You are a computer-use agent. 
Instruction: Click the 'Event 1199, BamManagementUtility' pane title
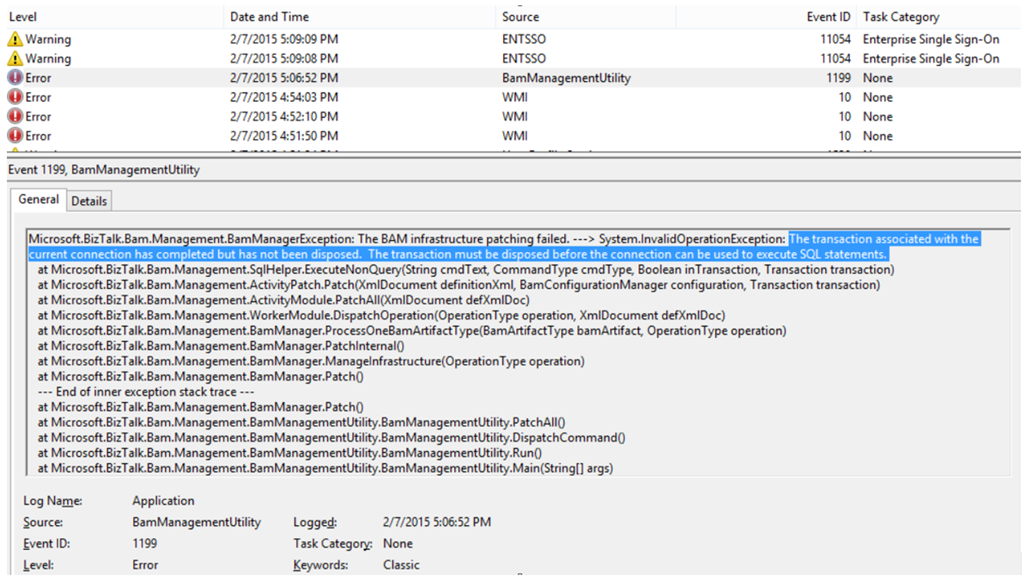click(x=104, y=170)
